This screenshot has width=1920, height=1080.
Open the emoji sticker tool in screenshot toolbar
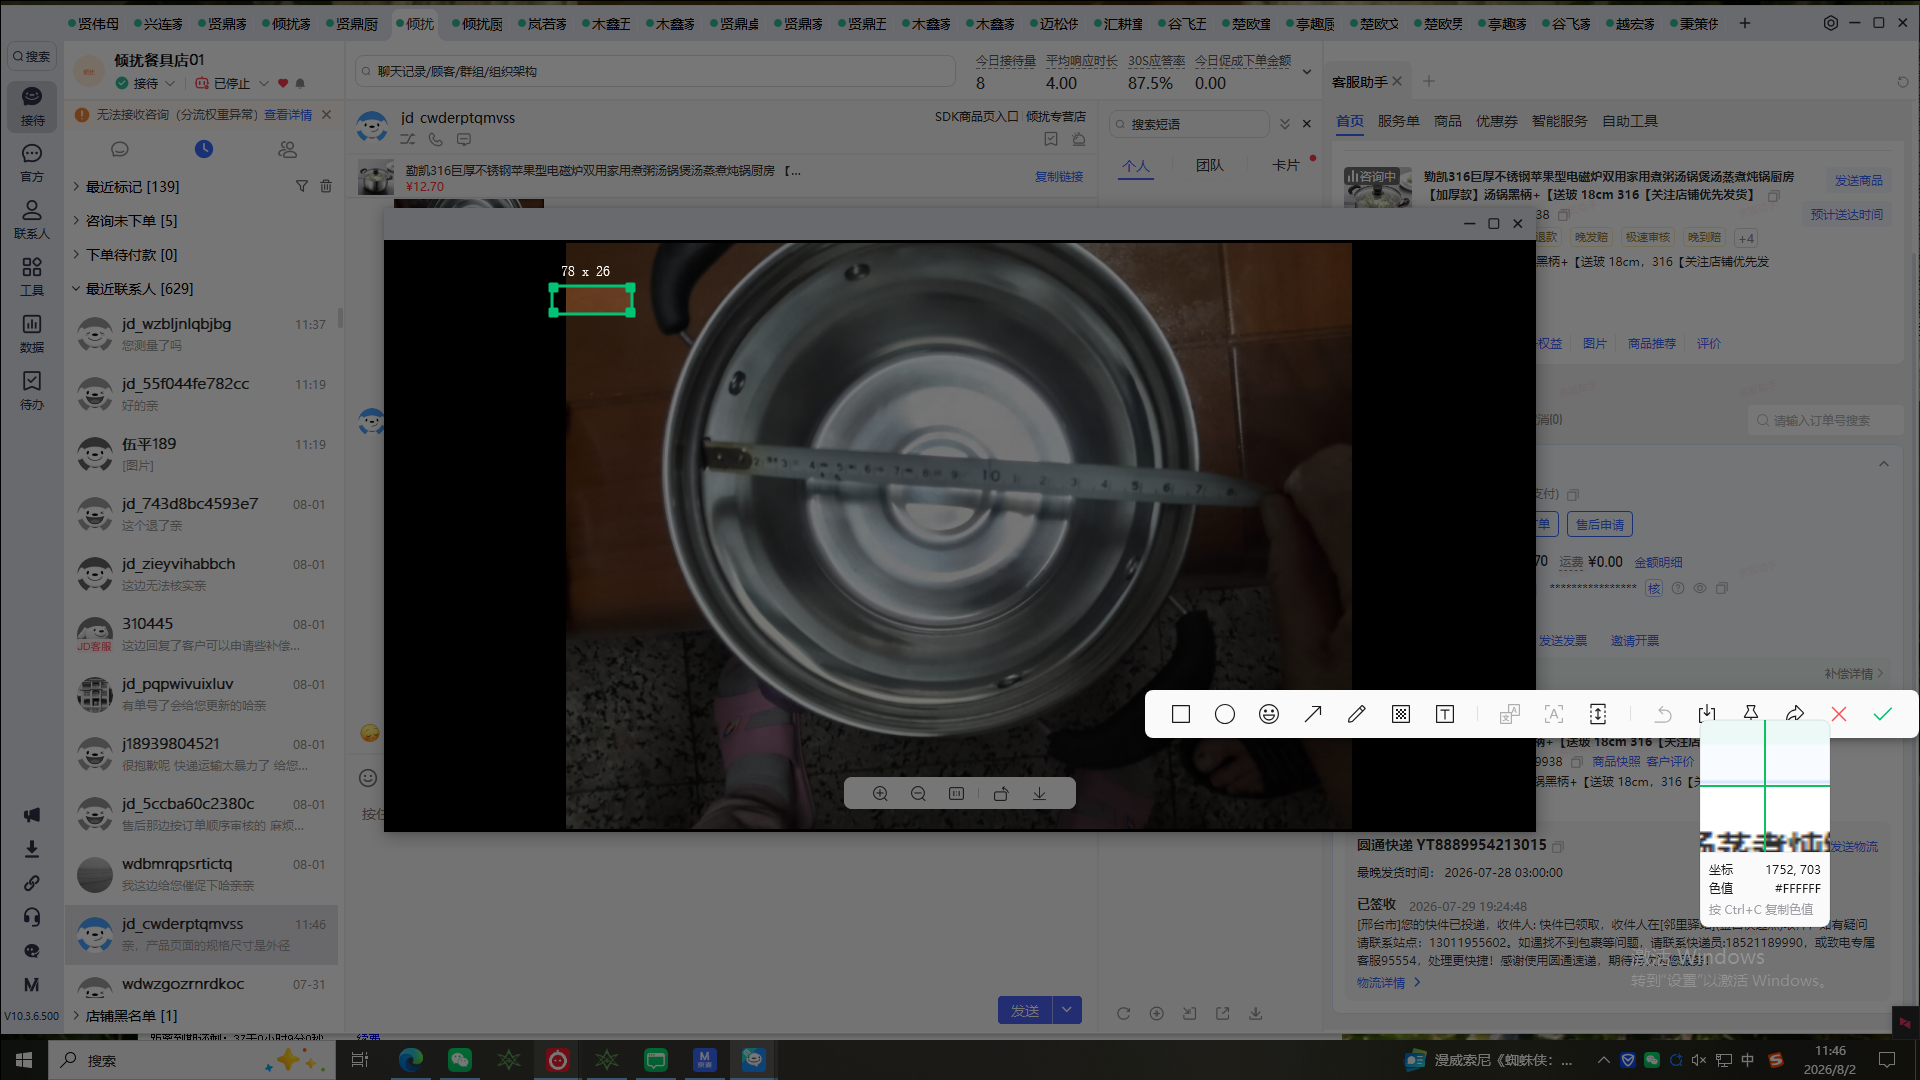(x=1269, y=714)
